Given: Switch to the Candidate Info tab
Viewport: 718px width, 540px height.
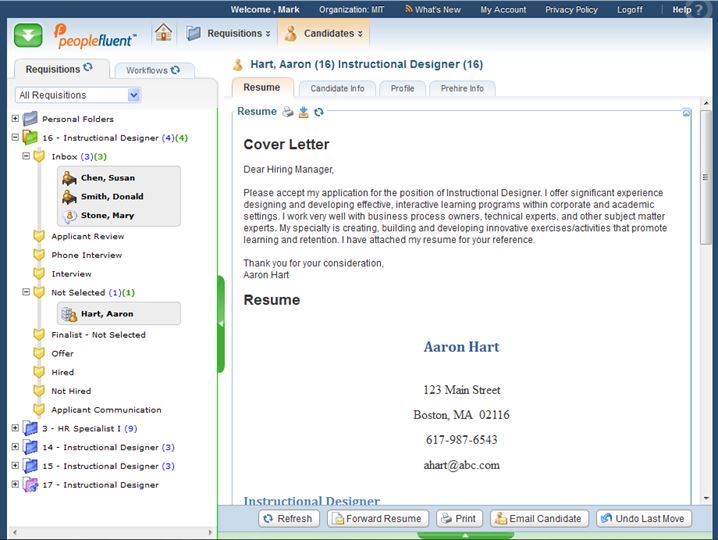Looking at the screenshot, I should (x=337, y=88).
